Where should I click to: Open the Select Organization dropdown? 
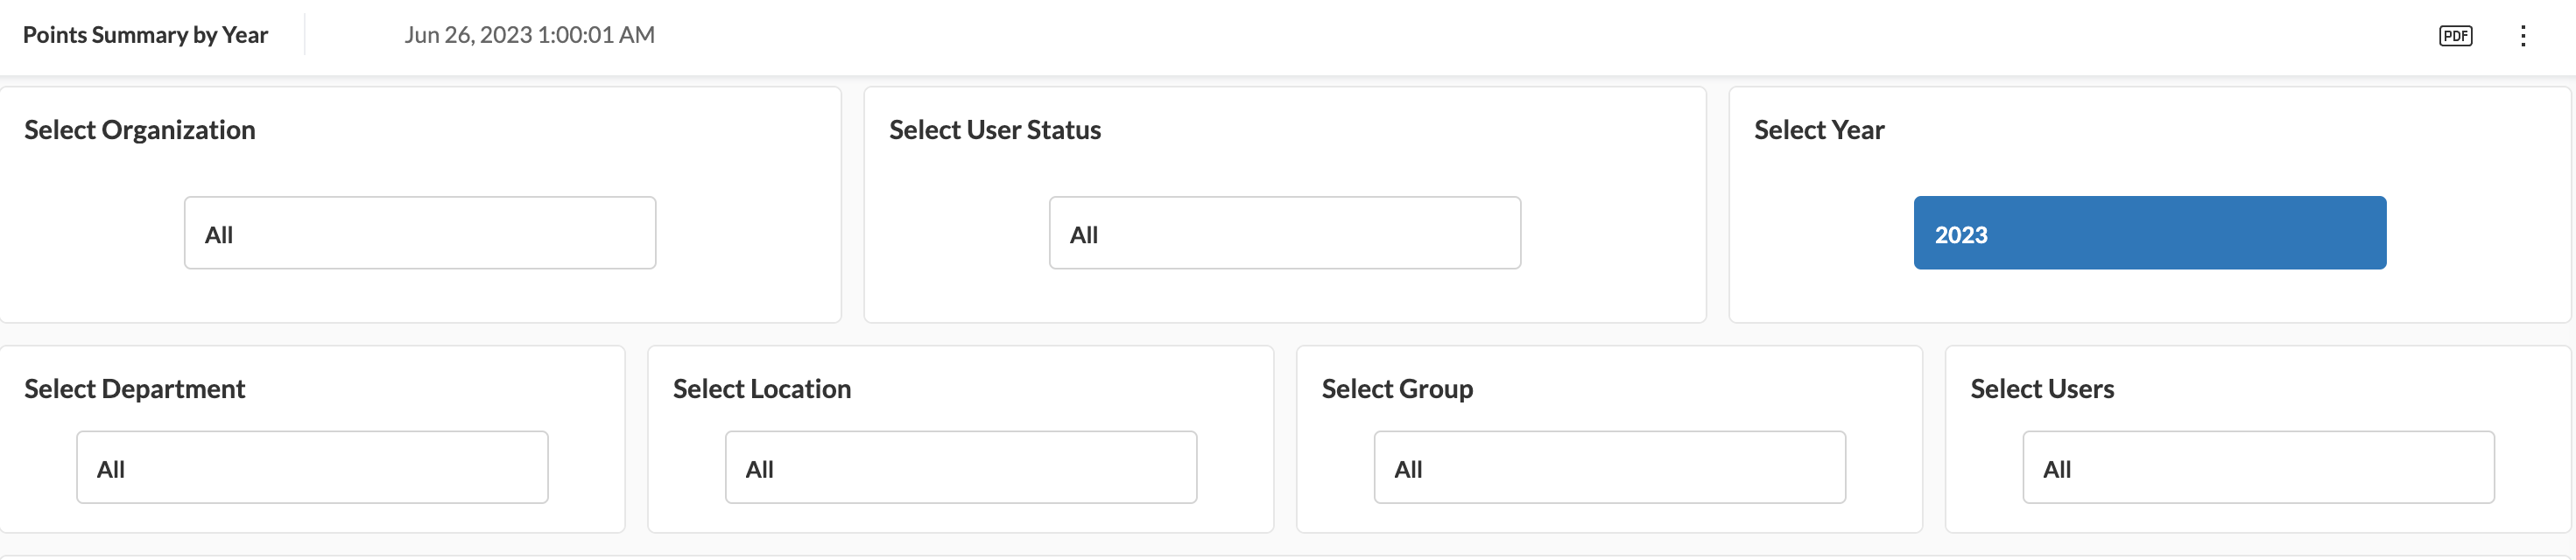tap(420, 233)
